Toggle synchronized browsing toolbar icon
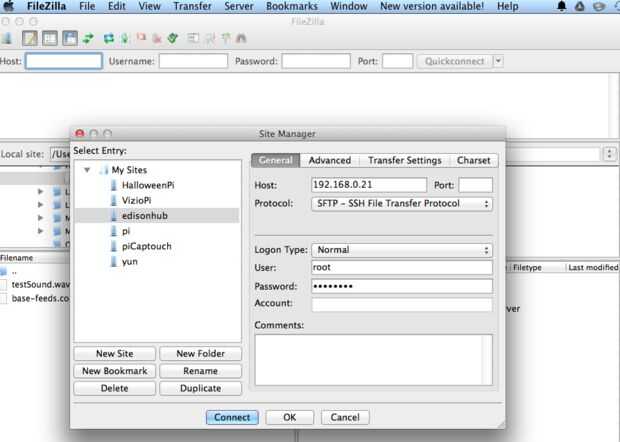Viewport: 620px width, 442px height. [226, 38]
